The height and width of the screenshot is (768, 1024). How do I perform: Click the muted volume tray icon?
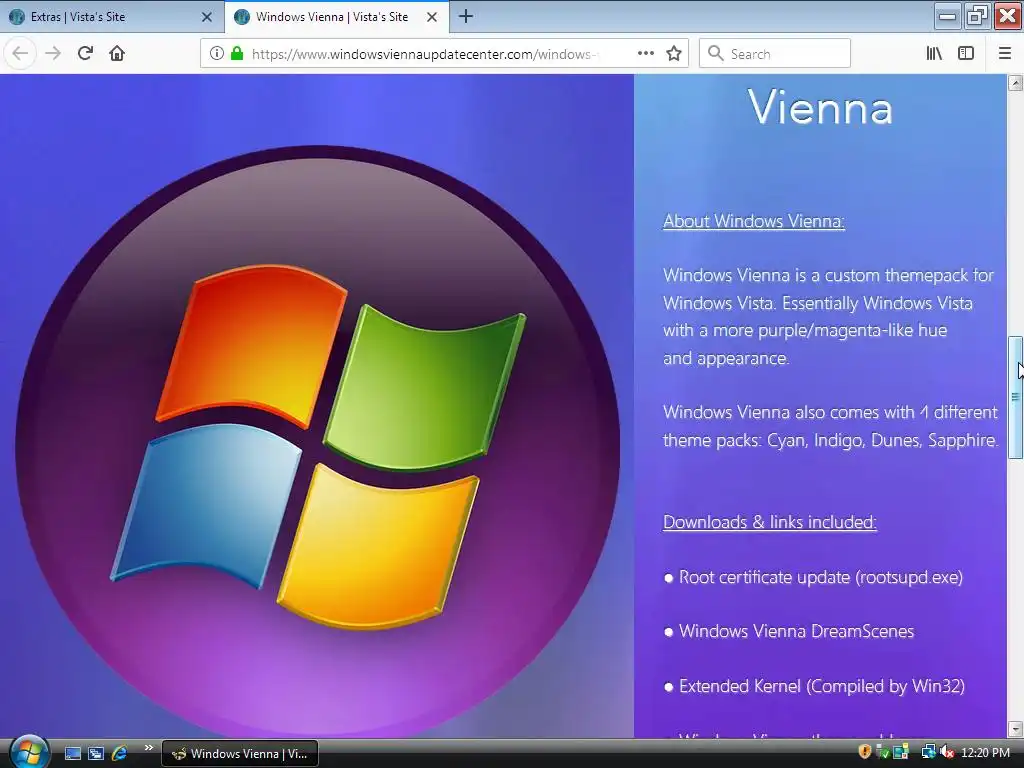[x=946, y=752]
